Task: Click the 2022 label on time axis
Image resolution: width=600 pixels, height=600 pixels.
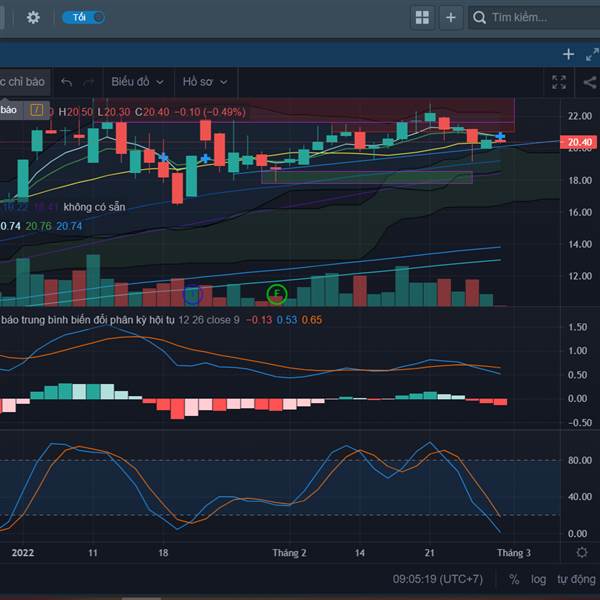Action: tap(23, 553)
